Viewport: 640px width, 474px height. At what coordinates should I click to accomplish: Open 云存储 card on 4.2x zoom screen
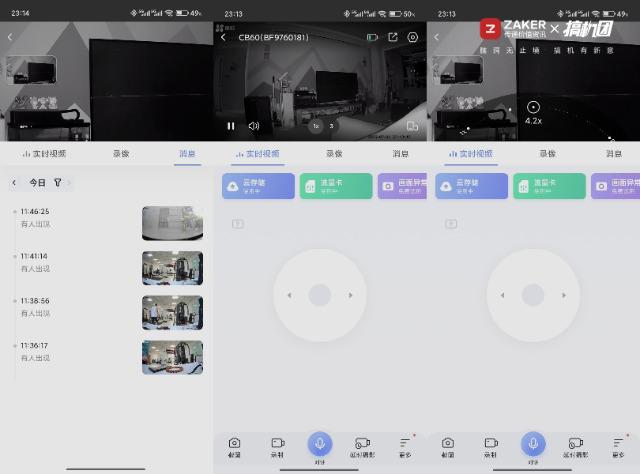pos(471,186)
